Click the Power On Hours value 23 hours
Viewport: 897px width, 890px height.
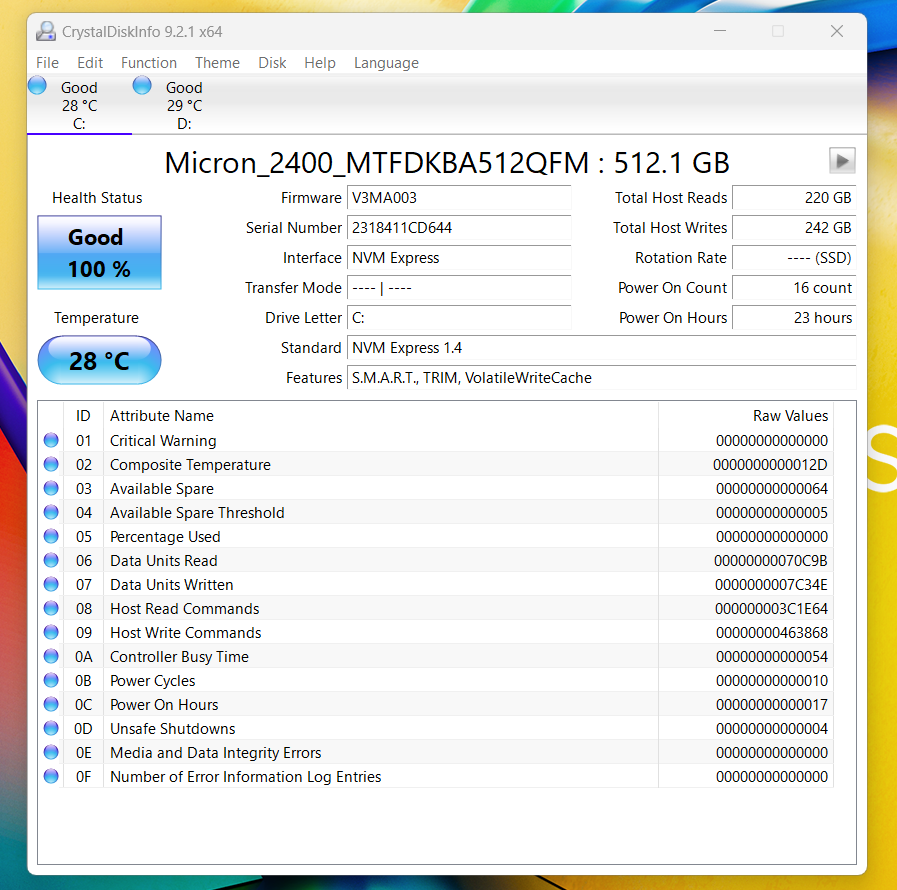[x=794, y=317]
